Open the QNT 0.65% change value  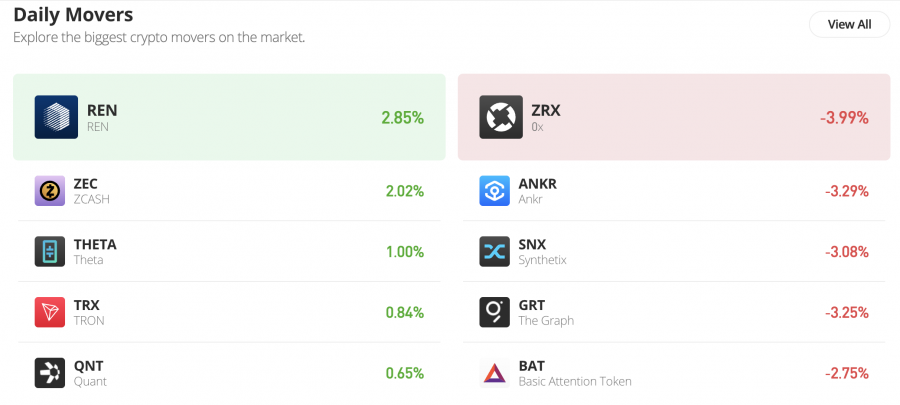click(405, 373)
